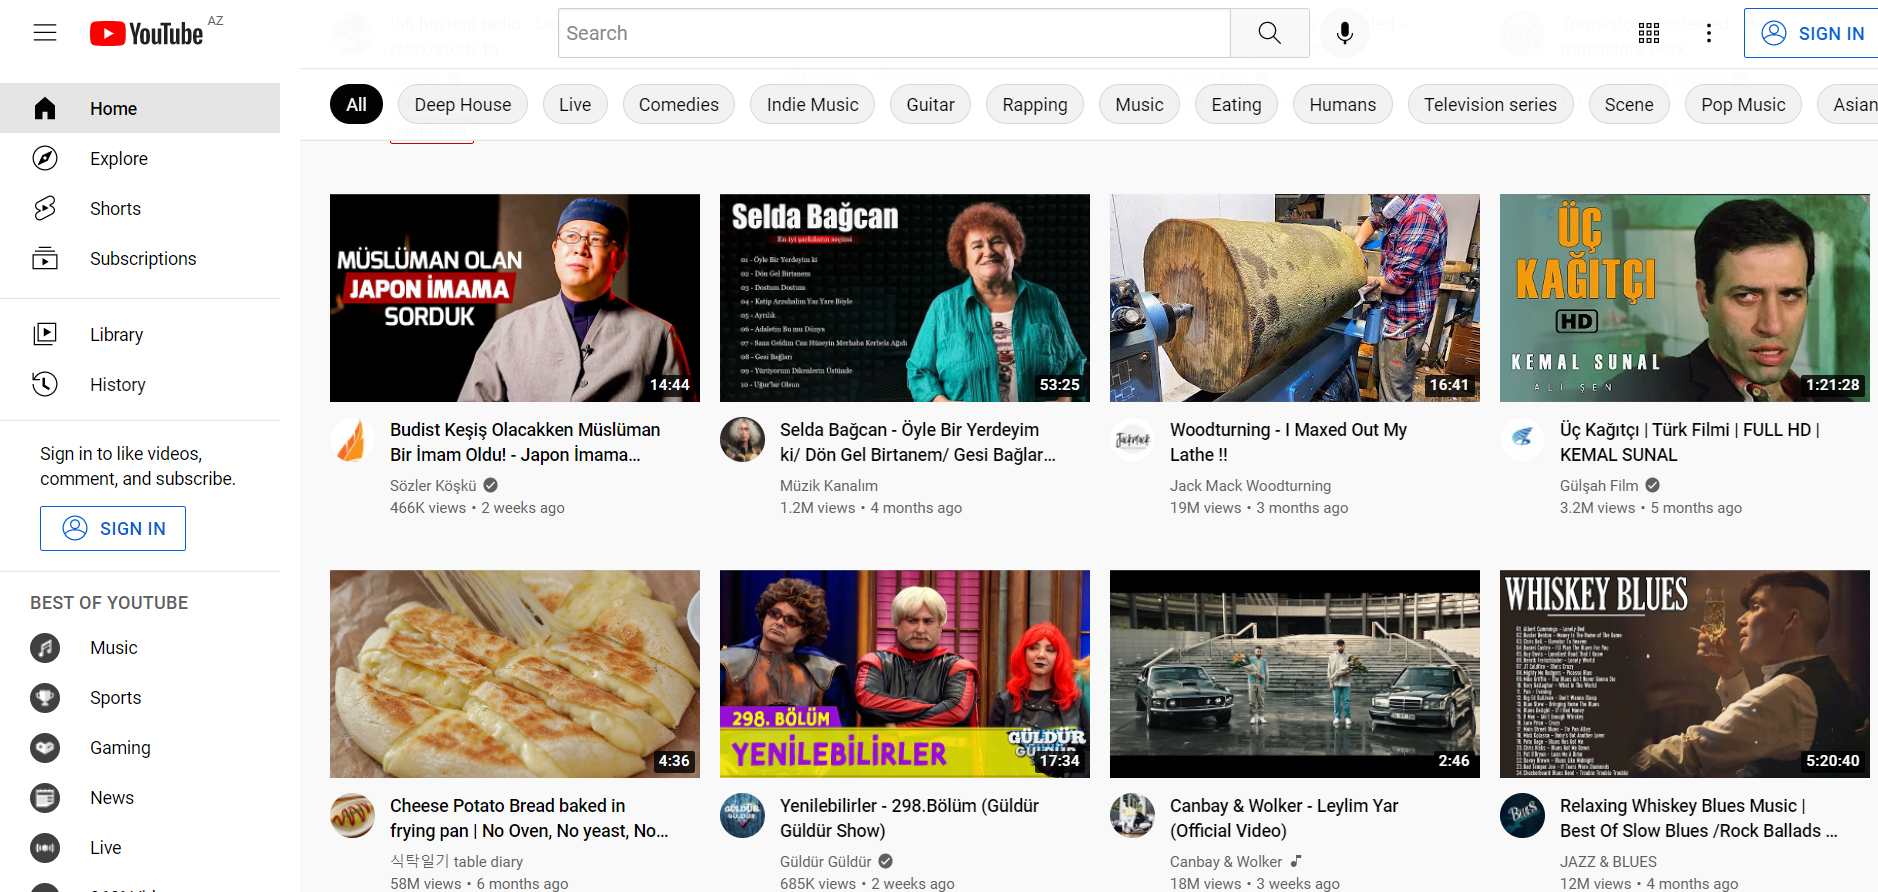
Task: Open Cheese Potato Bread video title
Action: 529,818
